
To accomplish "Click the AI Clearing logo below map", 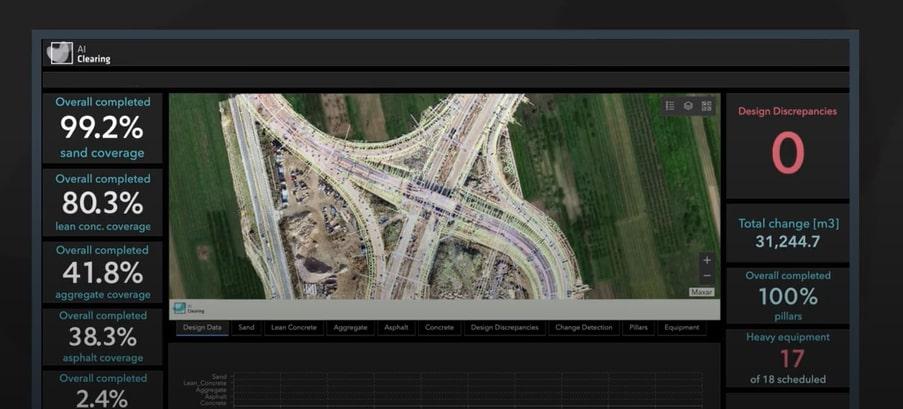I will tap(188, 309).
